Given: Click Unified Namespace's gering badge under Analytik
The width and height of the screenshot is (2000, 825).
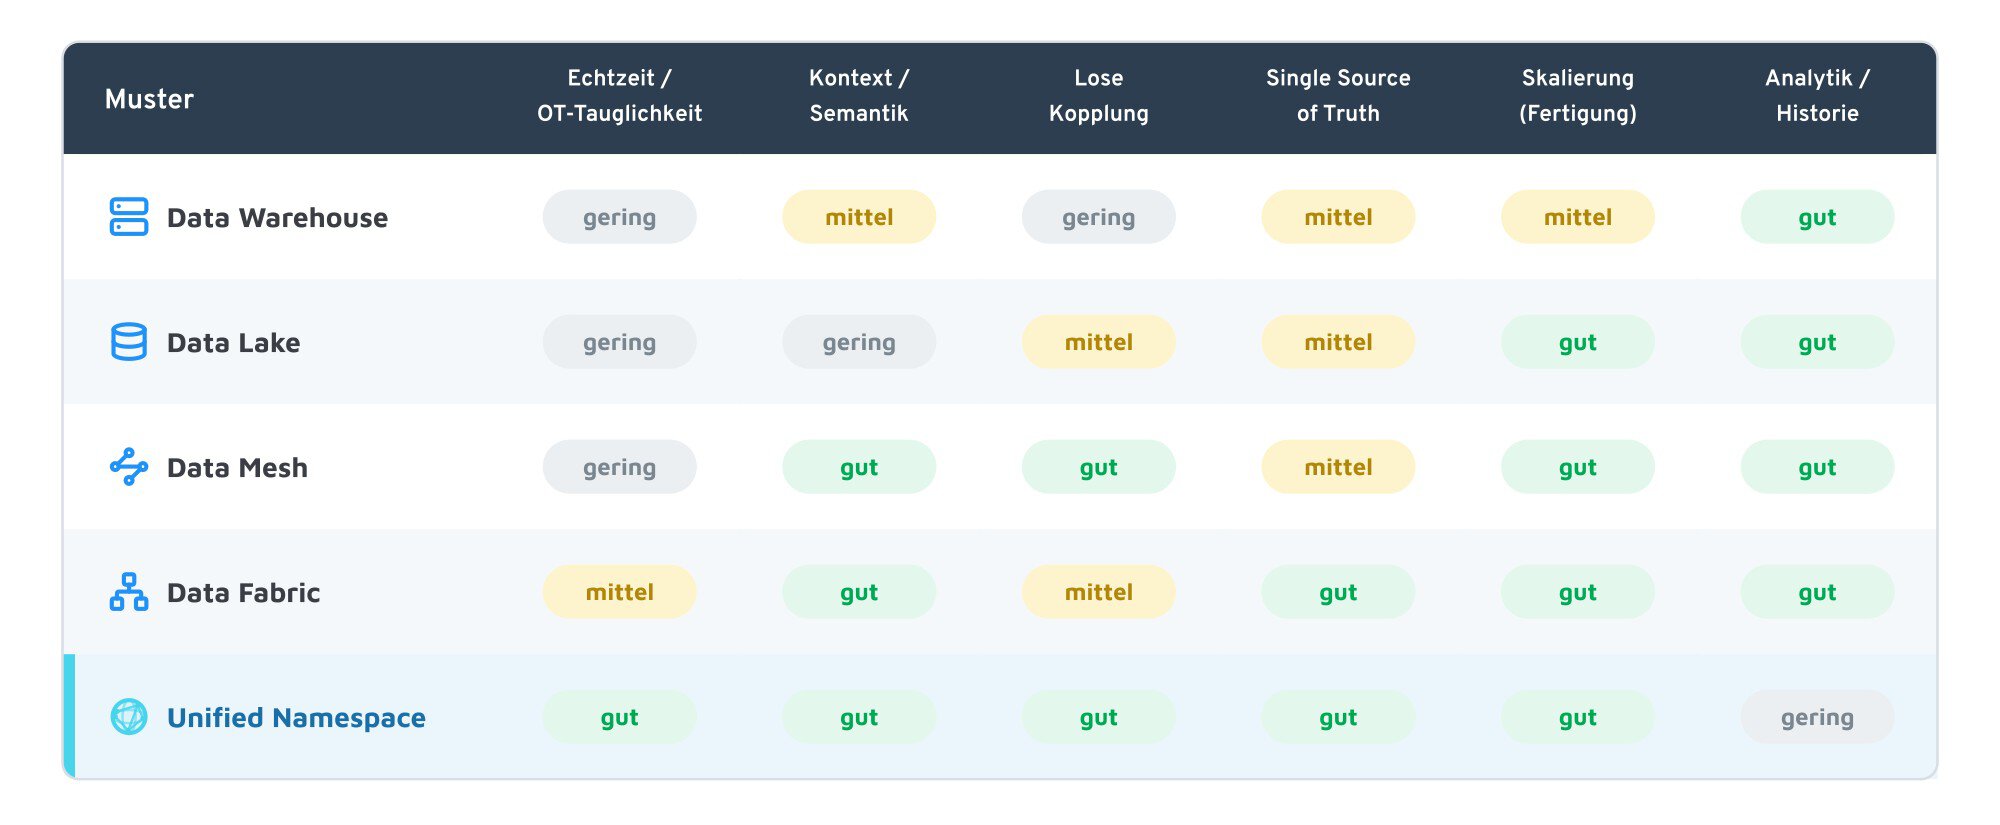Looking at the screenshot, I should click(1817, 717).
